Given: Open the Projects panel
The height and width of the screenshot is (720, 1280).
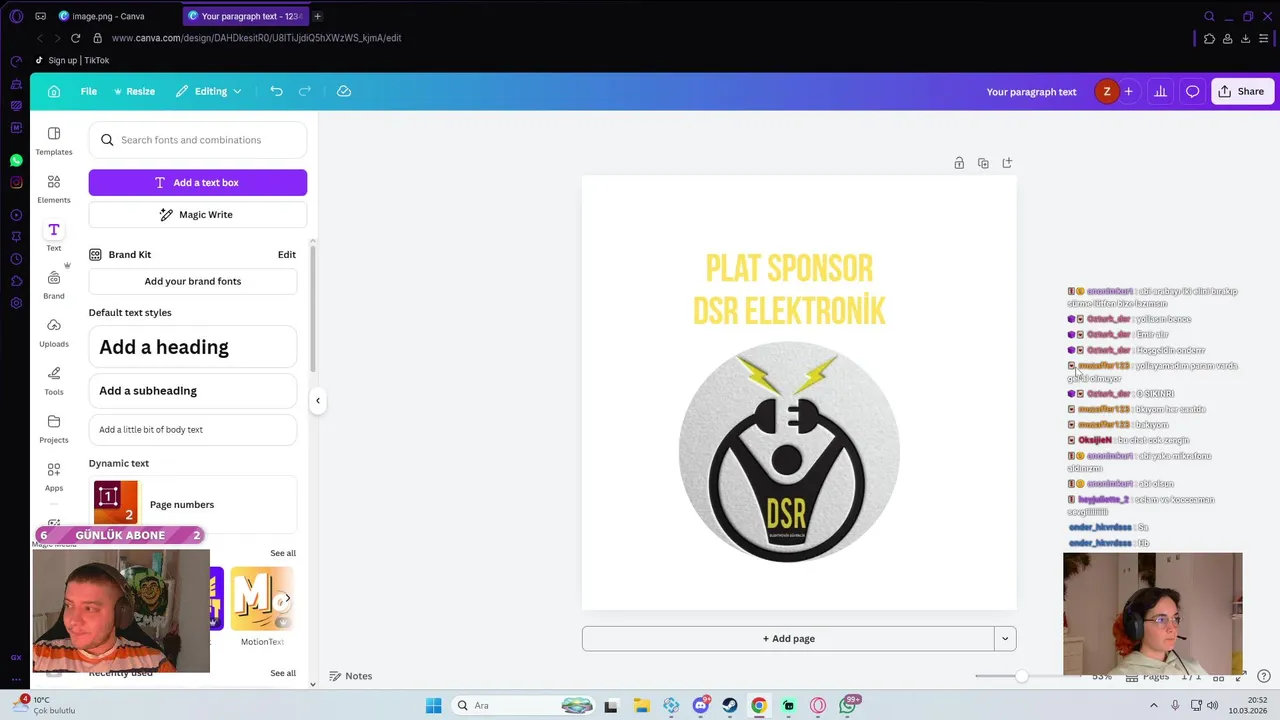Looking at the screenshot, I should pyautogui.click(x=54, y=428).
